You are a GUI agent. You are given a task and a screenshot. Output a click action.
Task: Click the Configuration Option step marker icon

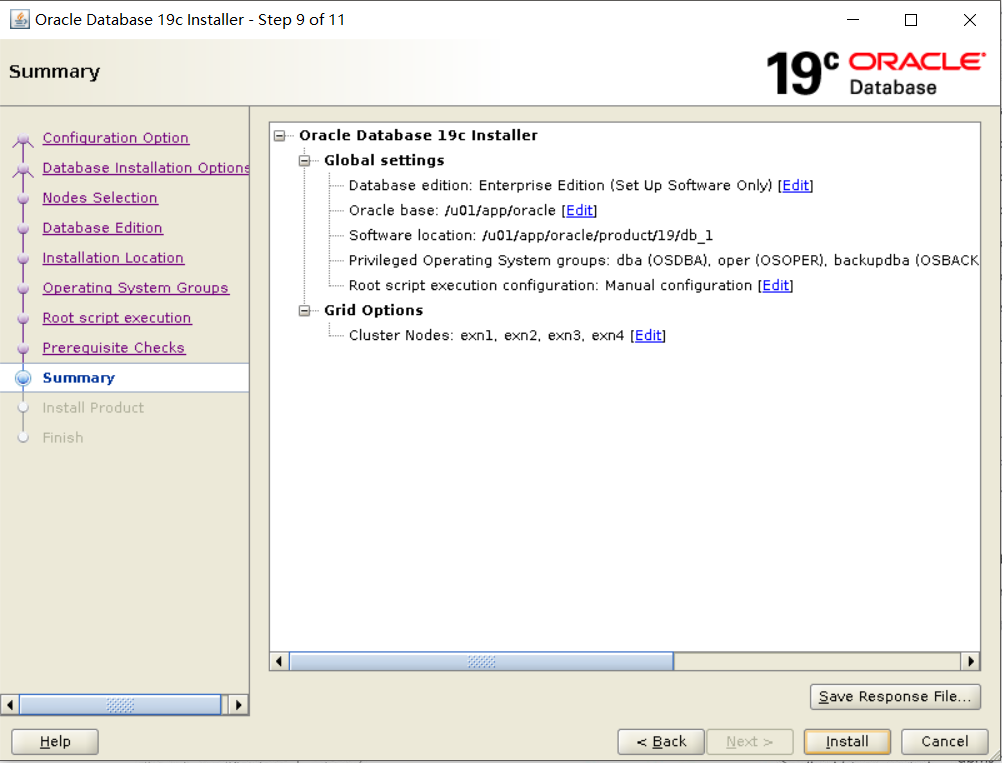point(23,139)
